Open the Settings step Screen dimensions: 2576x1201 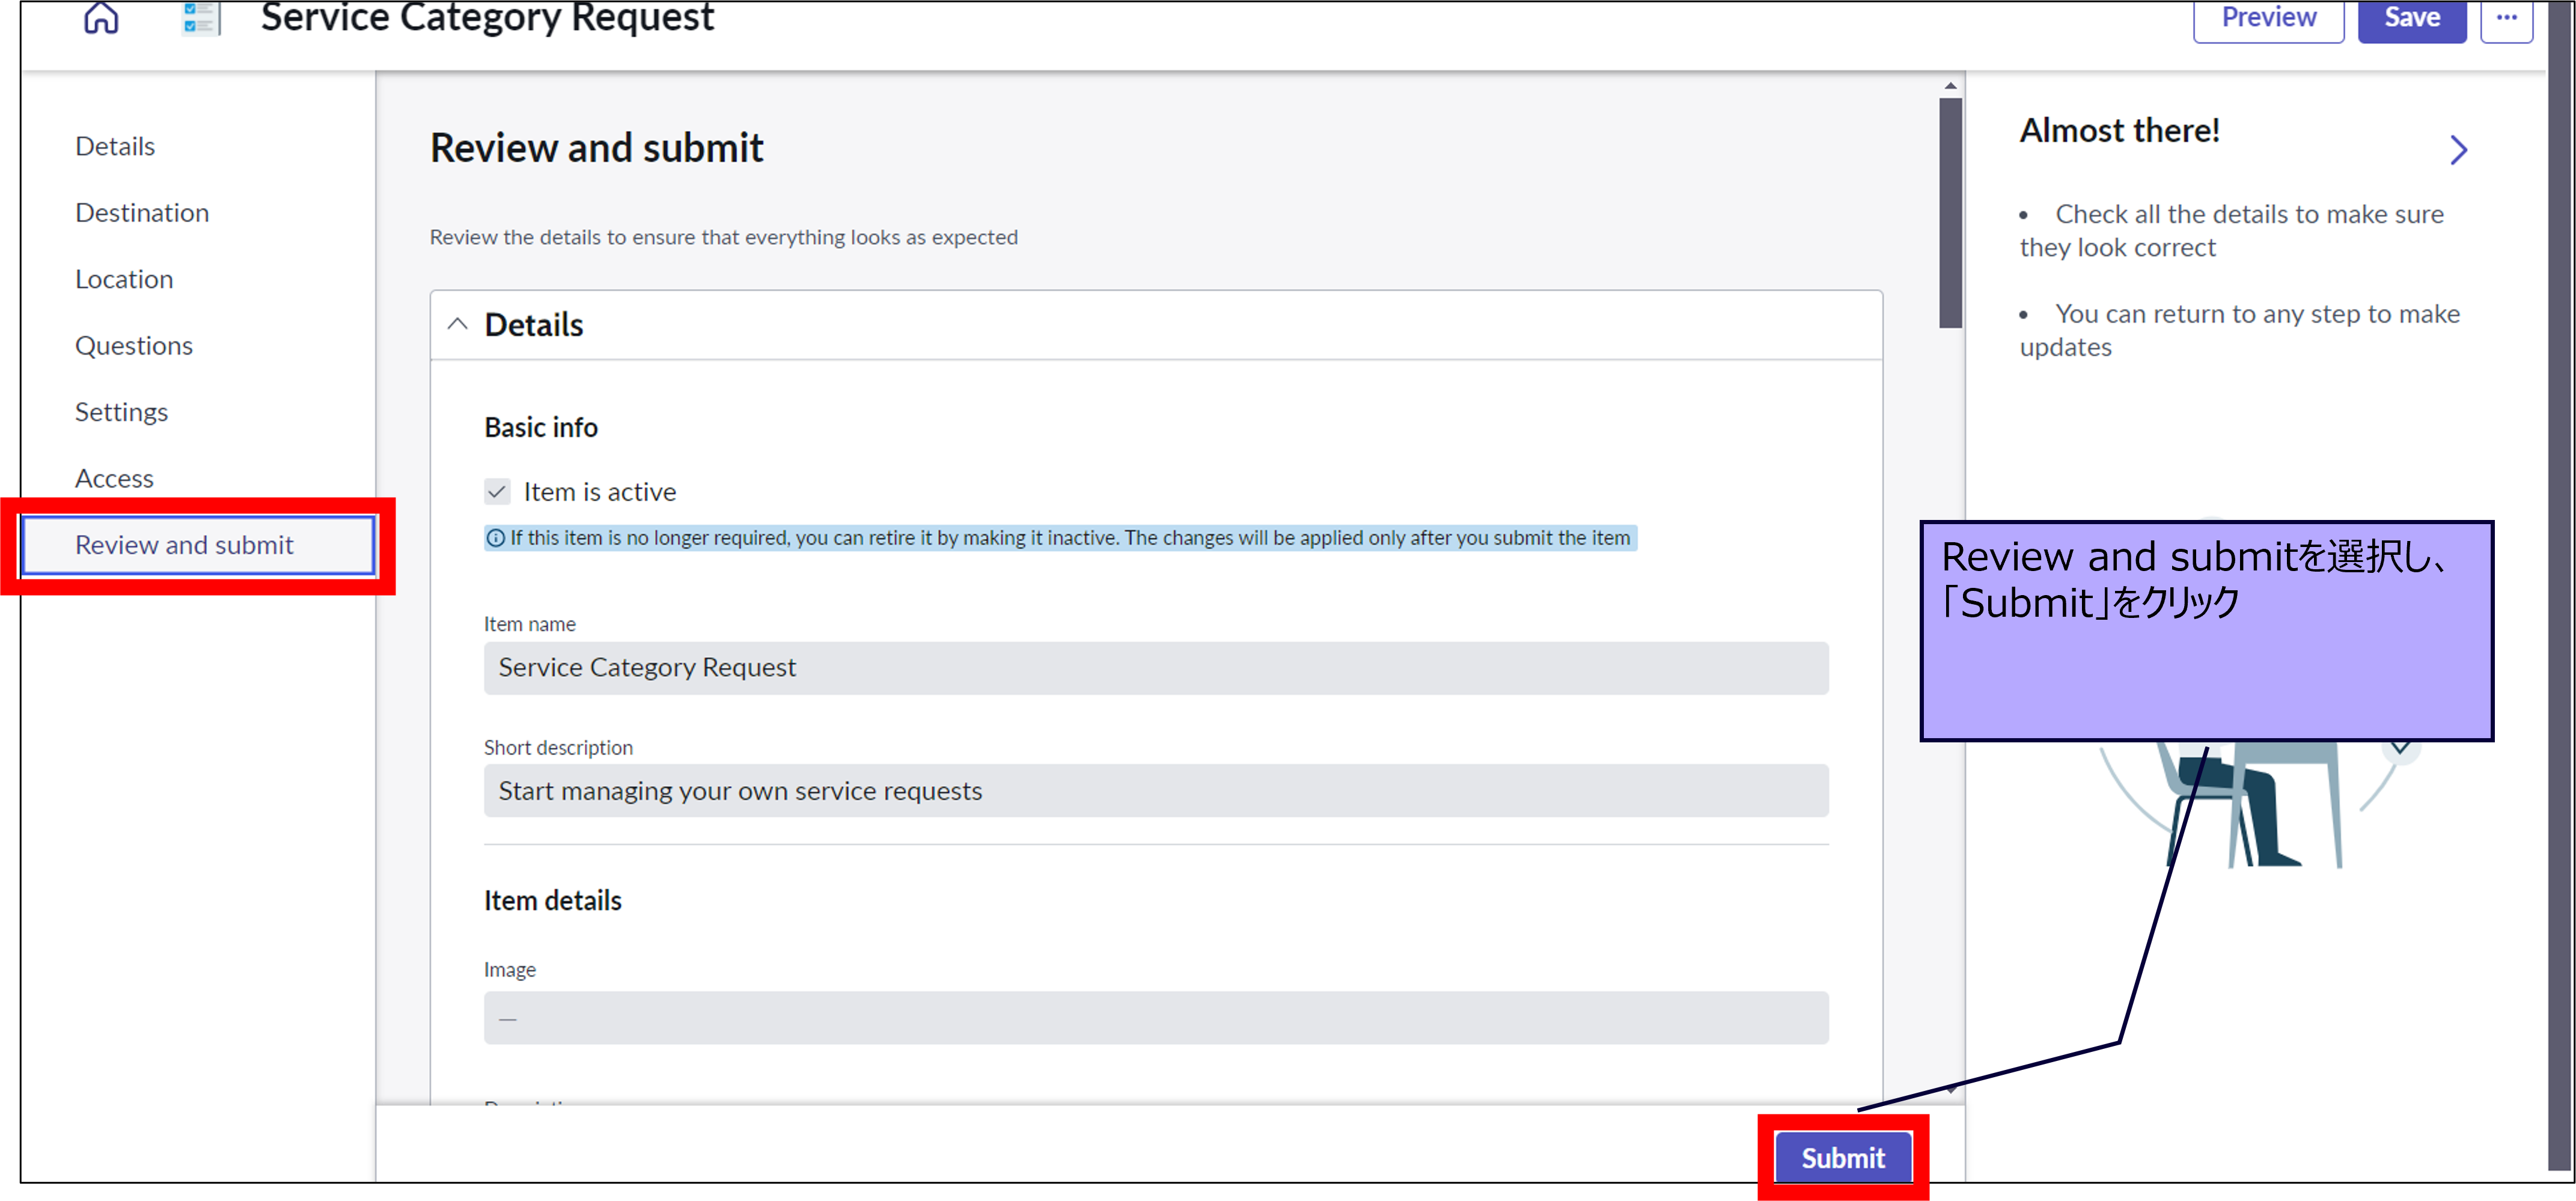click(x=121, y=412)
